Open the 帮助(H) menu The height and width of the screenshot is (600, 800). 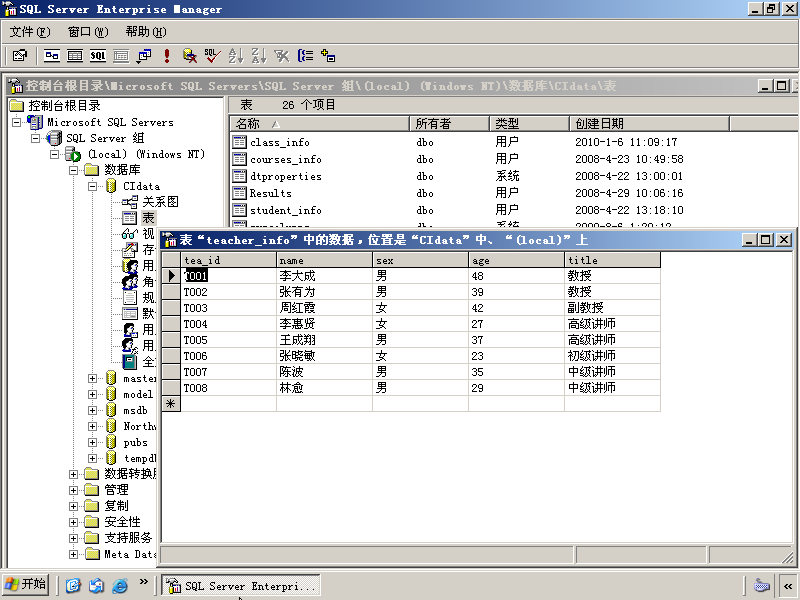146,32
